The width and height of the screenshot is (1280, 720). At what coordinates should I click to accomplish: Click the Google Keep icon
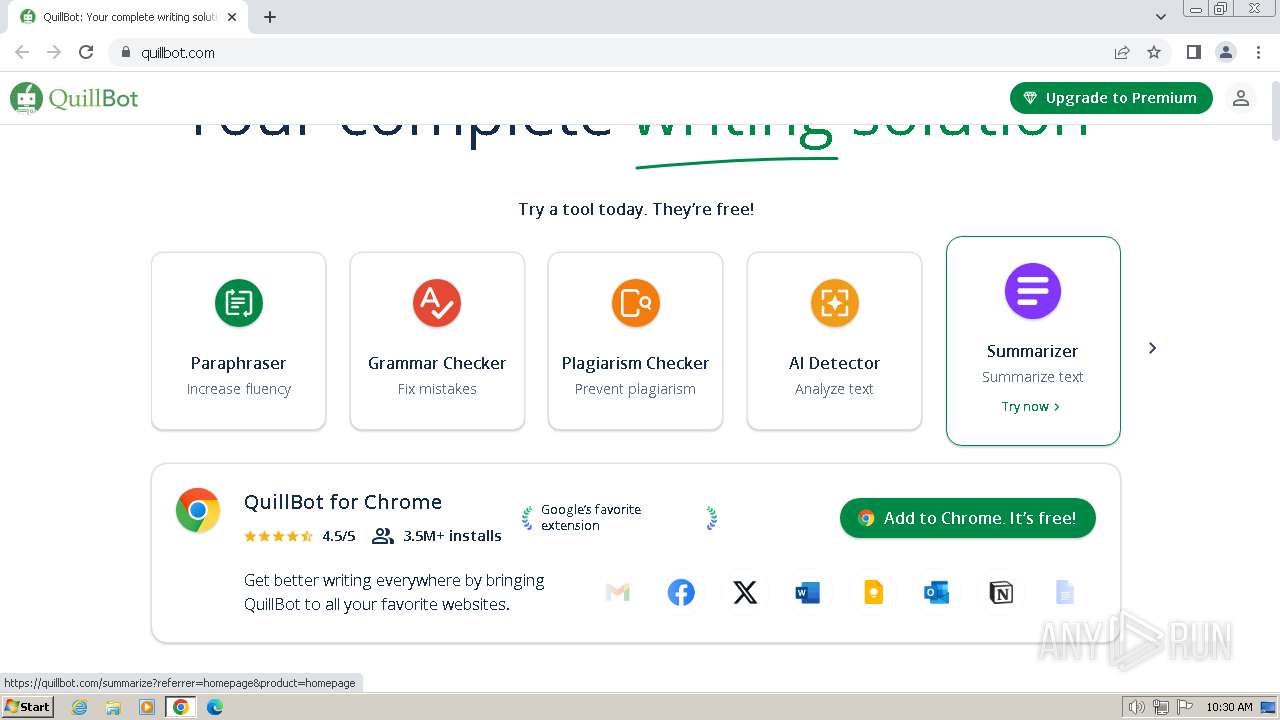coord(873,593)
